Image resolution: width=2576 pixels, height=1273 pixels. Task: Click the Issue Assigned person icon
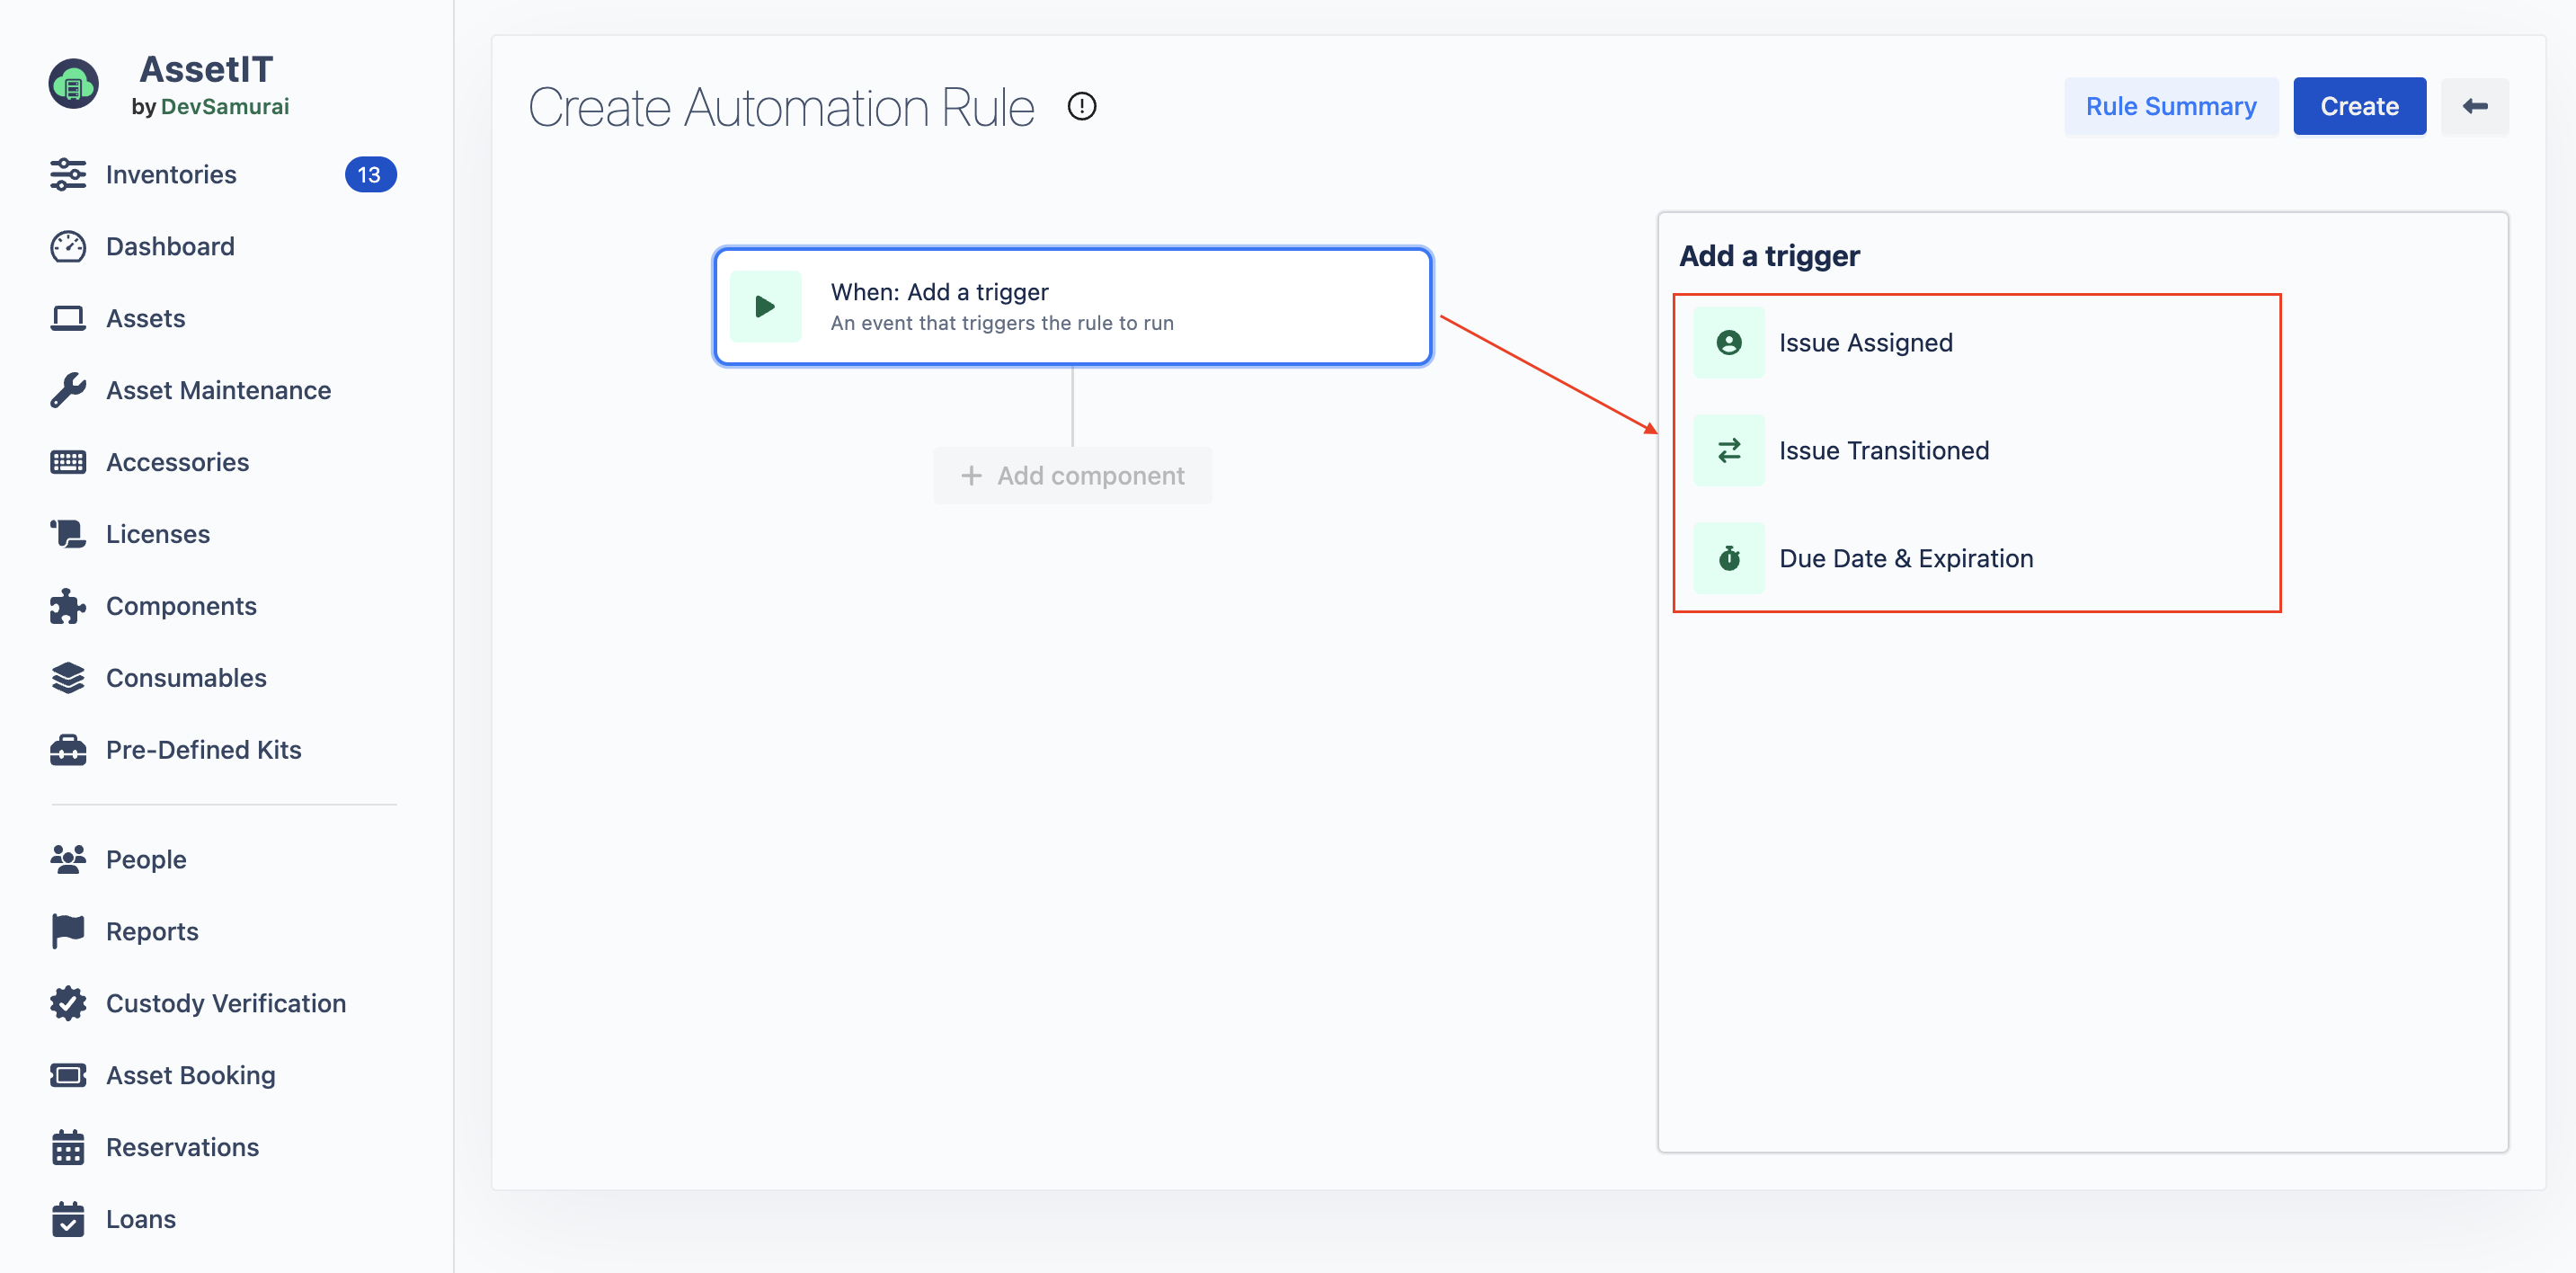pyautogui.click(x=1728, y=343)
